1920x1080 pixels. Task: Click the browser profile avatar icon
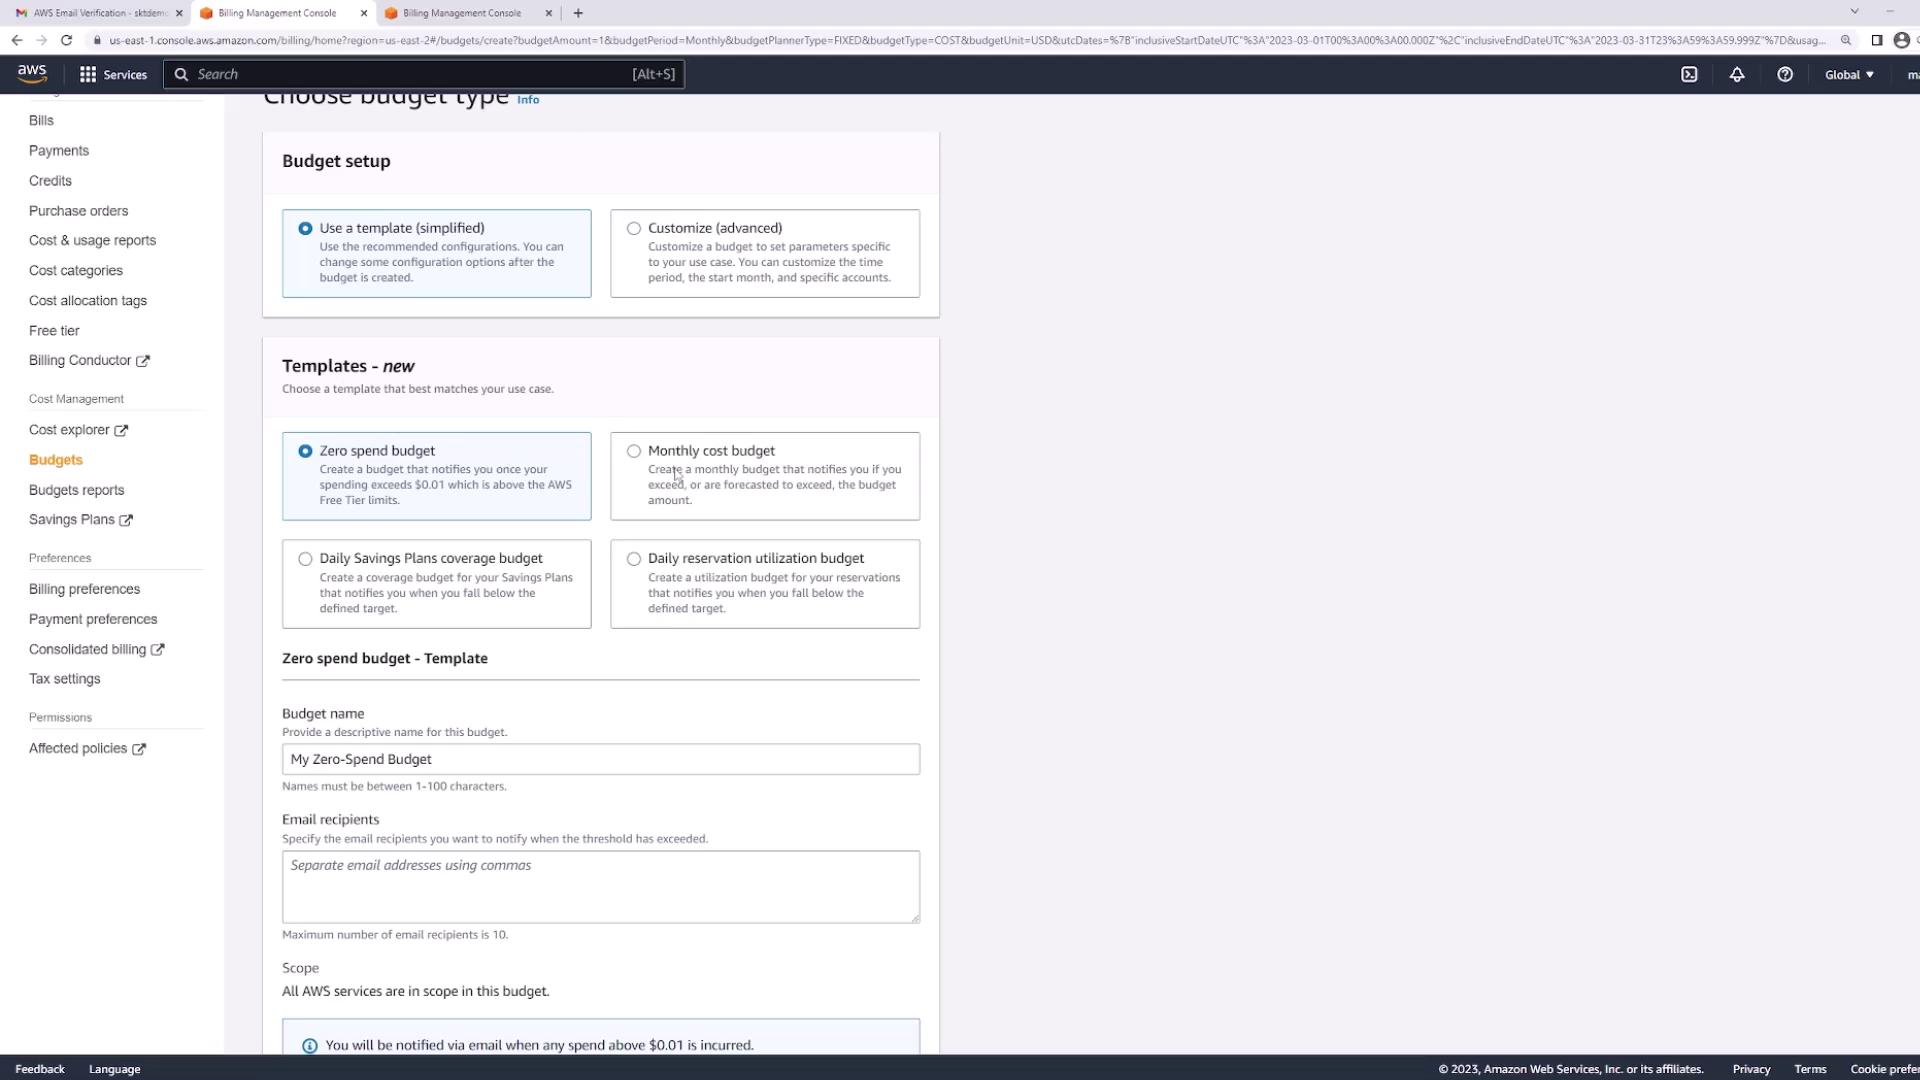click(x=1901, y=40)
